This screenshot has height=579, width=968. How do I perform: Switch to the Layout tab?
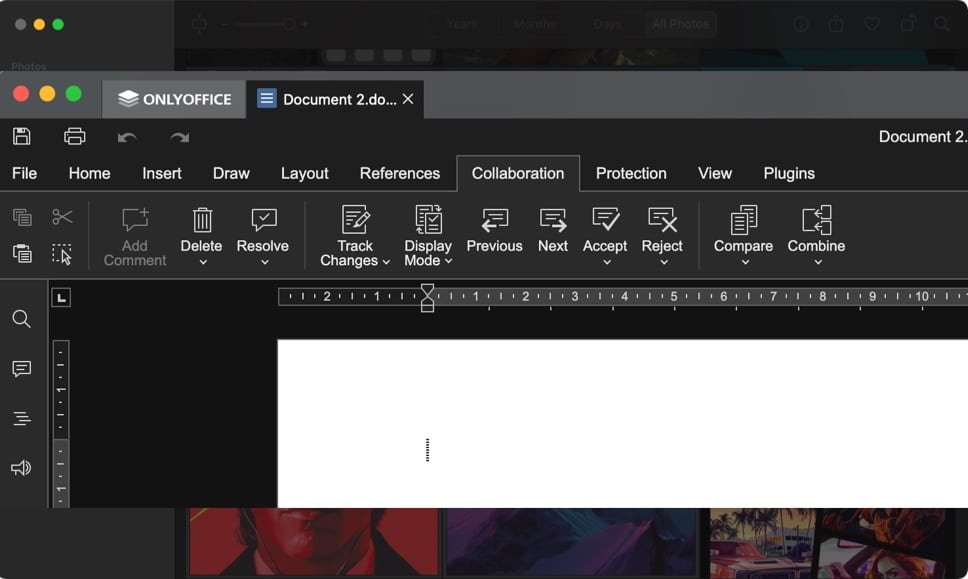[304, 173]
